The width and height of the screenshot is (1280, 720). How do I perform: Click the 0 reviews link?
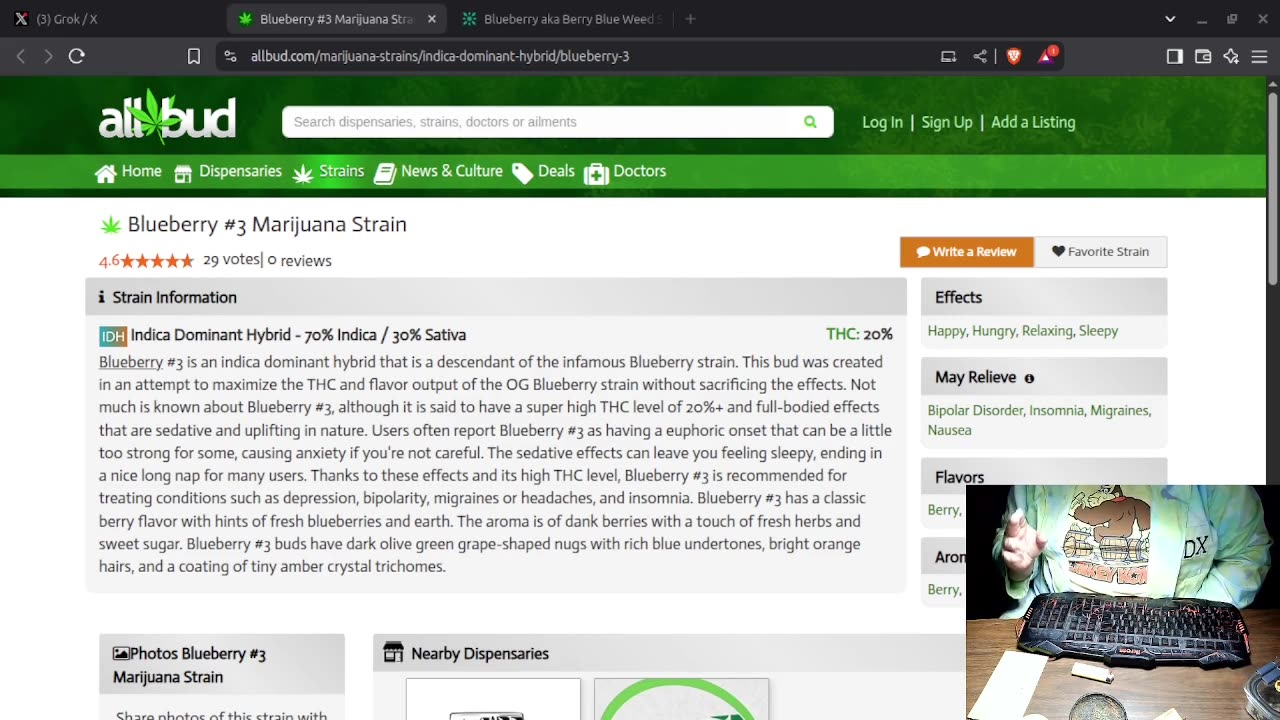click(299, 260)
